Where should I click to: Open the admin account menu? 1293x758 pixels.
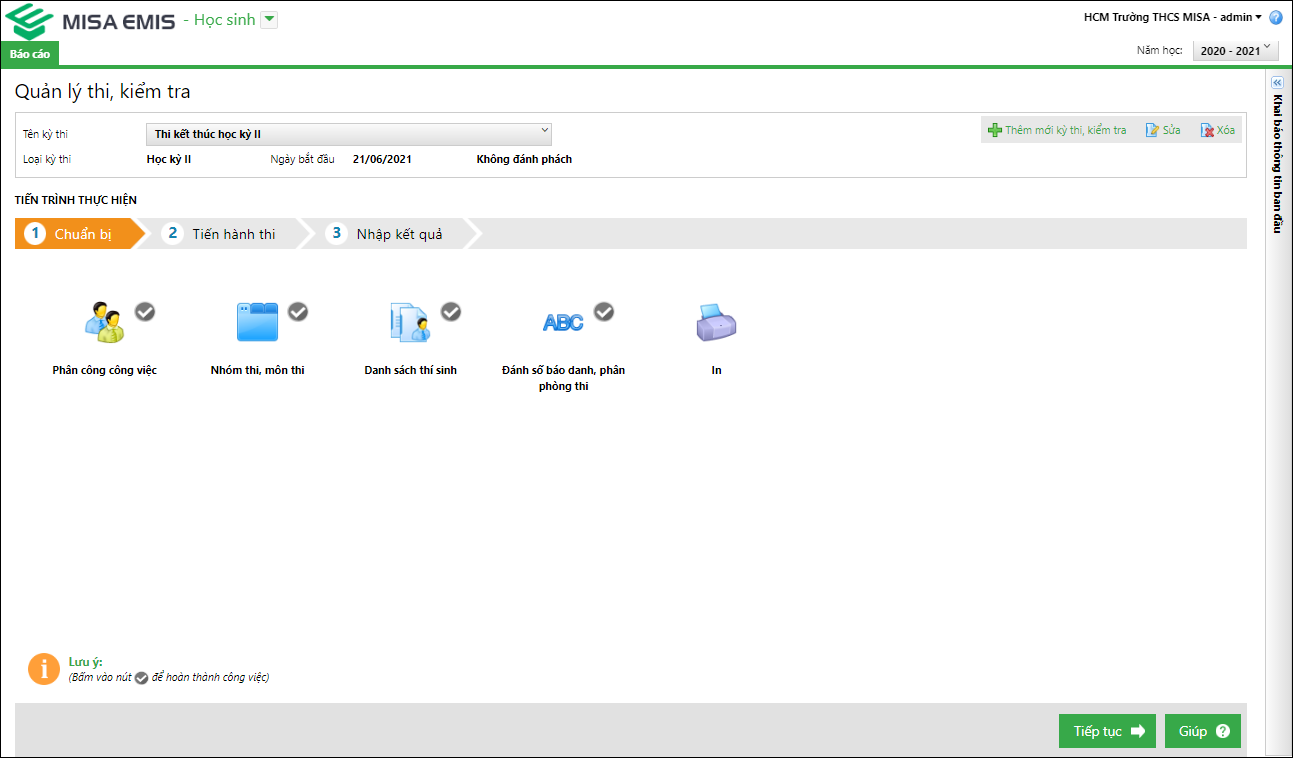1173,17
